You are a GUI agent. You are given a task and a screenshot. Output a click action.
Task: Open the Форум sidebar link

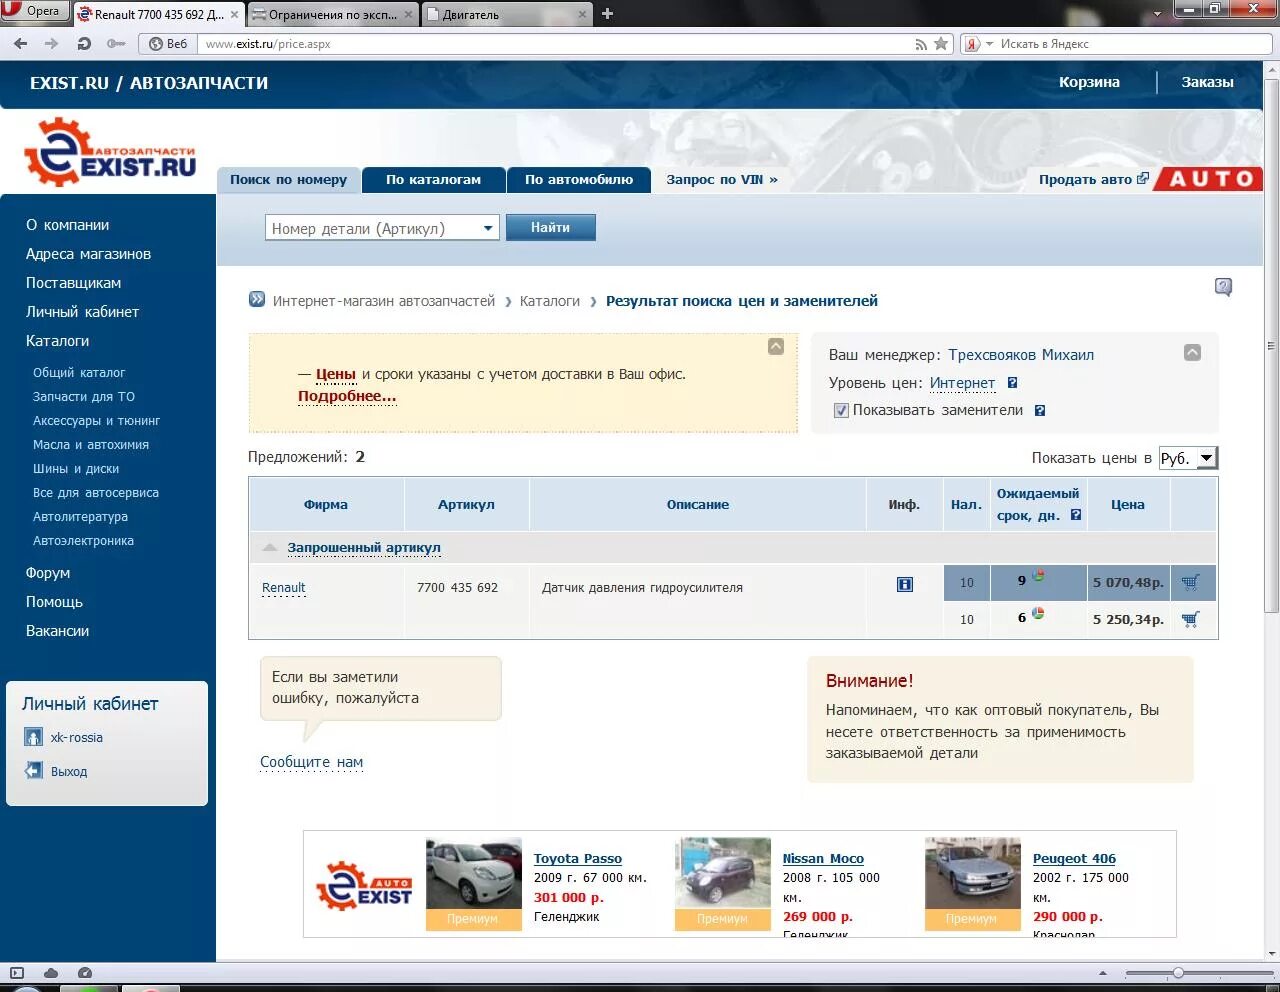pos(48,573)
